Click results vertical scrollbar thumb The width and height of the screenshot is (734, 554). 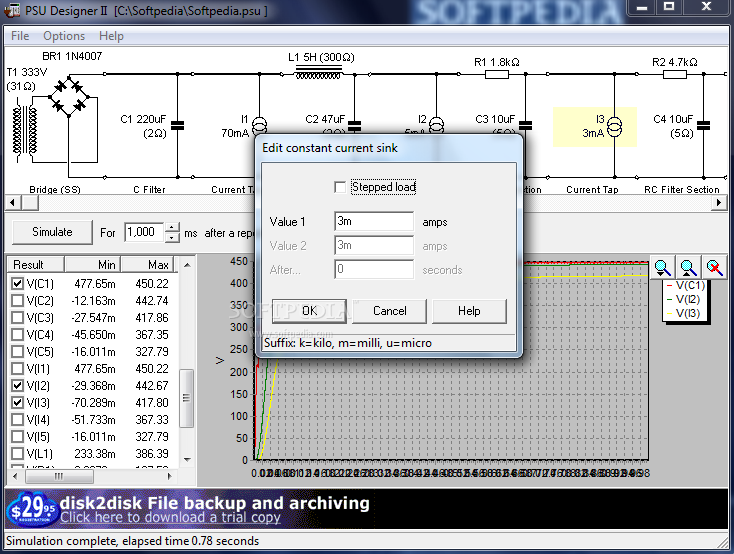pos(187,398)
